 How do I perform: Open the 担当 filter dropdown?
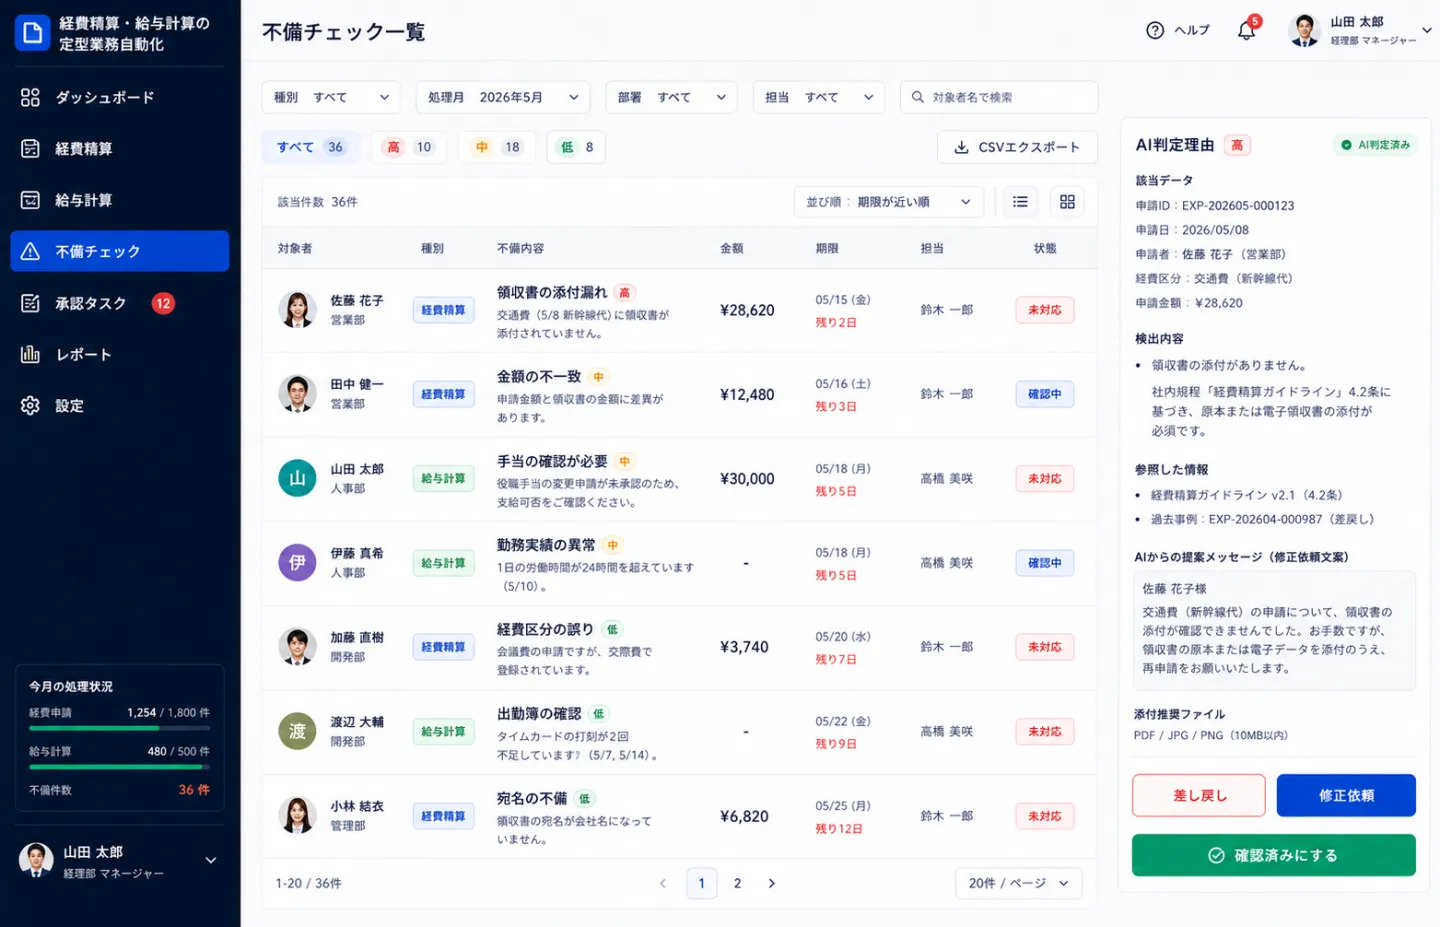[819, 97]
